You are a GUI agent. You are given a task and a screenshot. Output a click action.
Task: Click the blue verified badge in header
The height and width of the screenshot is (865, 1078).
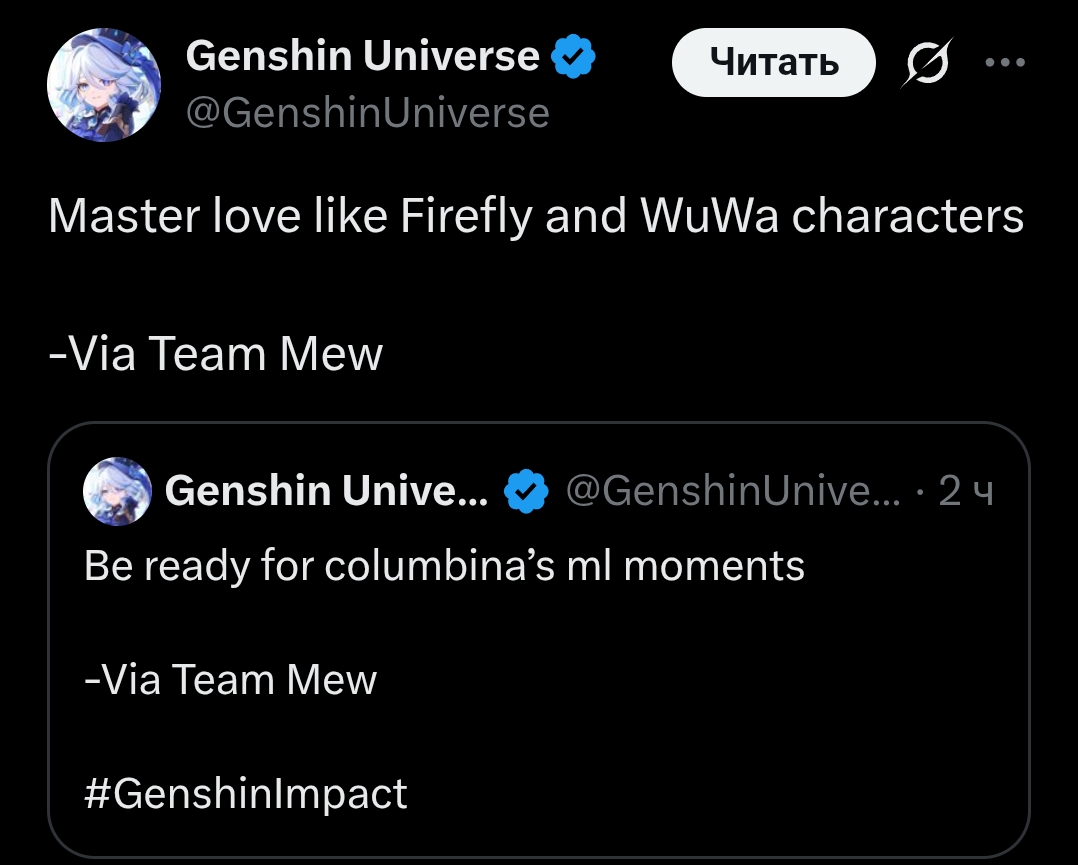coord(574,57)
